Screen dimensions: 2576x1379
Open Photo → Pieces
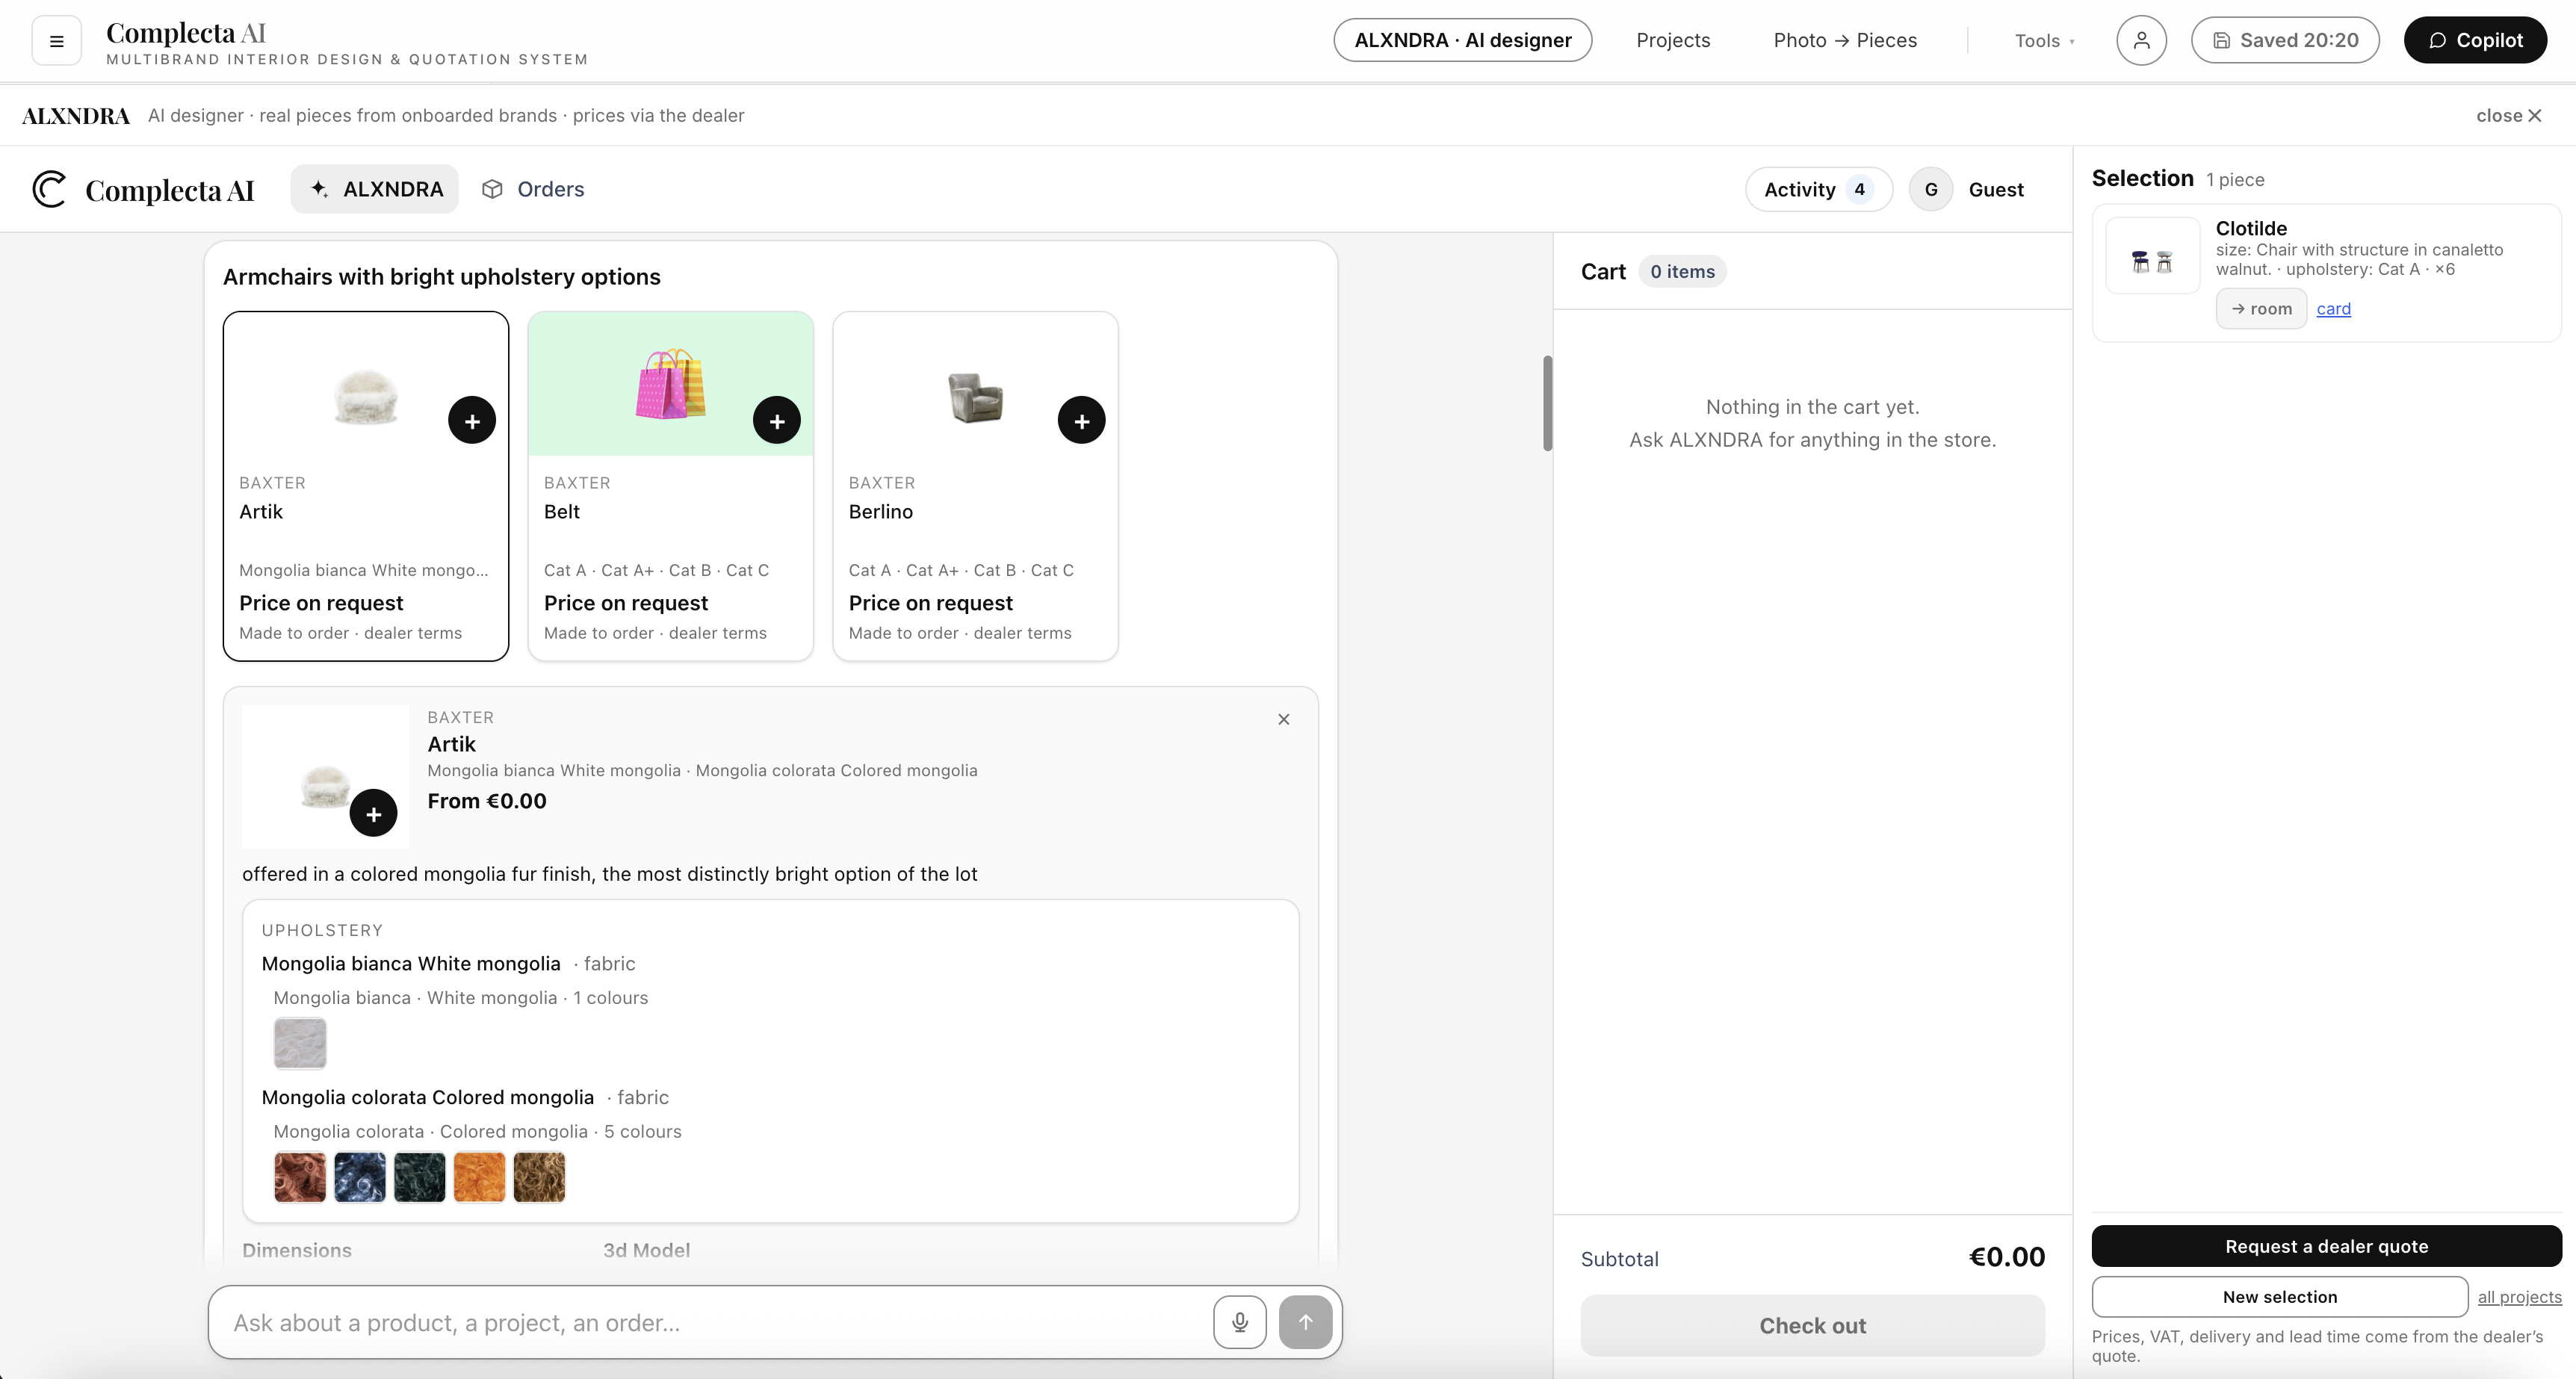[x=1845, y=41]
